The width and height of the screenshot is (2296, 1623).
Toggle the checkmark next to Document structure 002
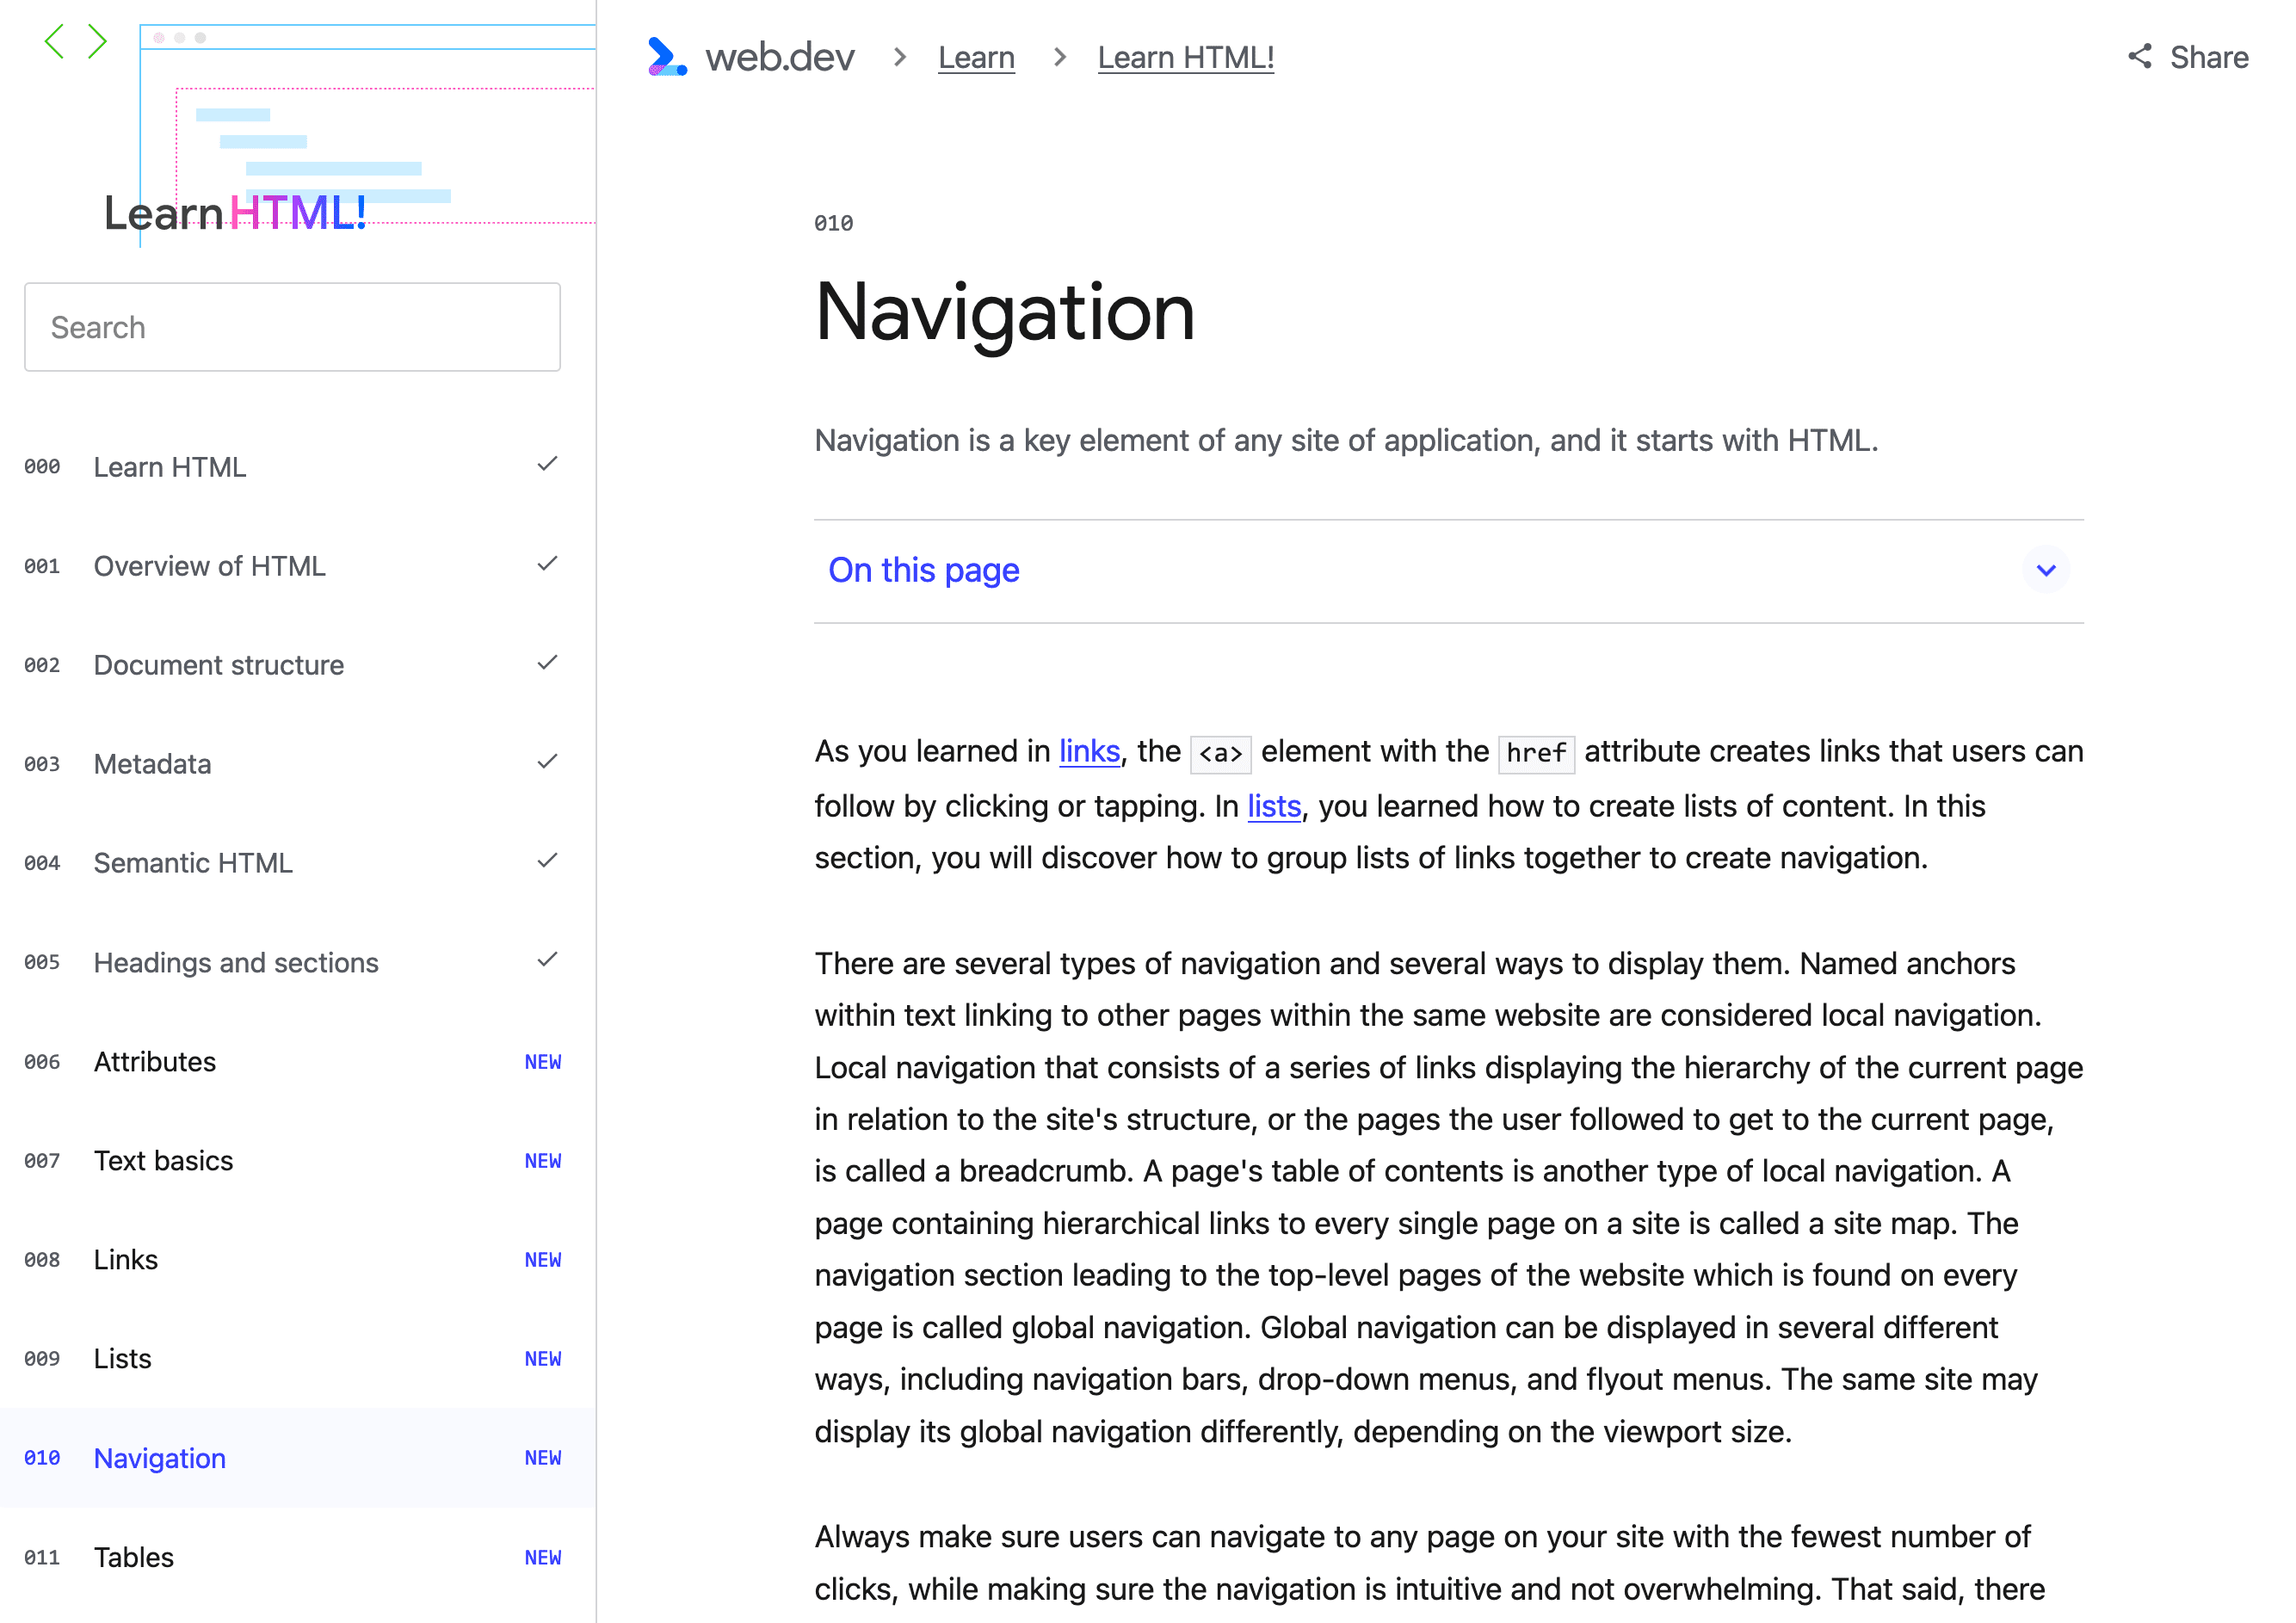546,664
